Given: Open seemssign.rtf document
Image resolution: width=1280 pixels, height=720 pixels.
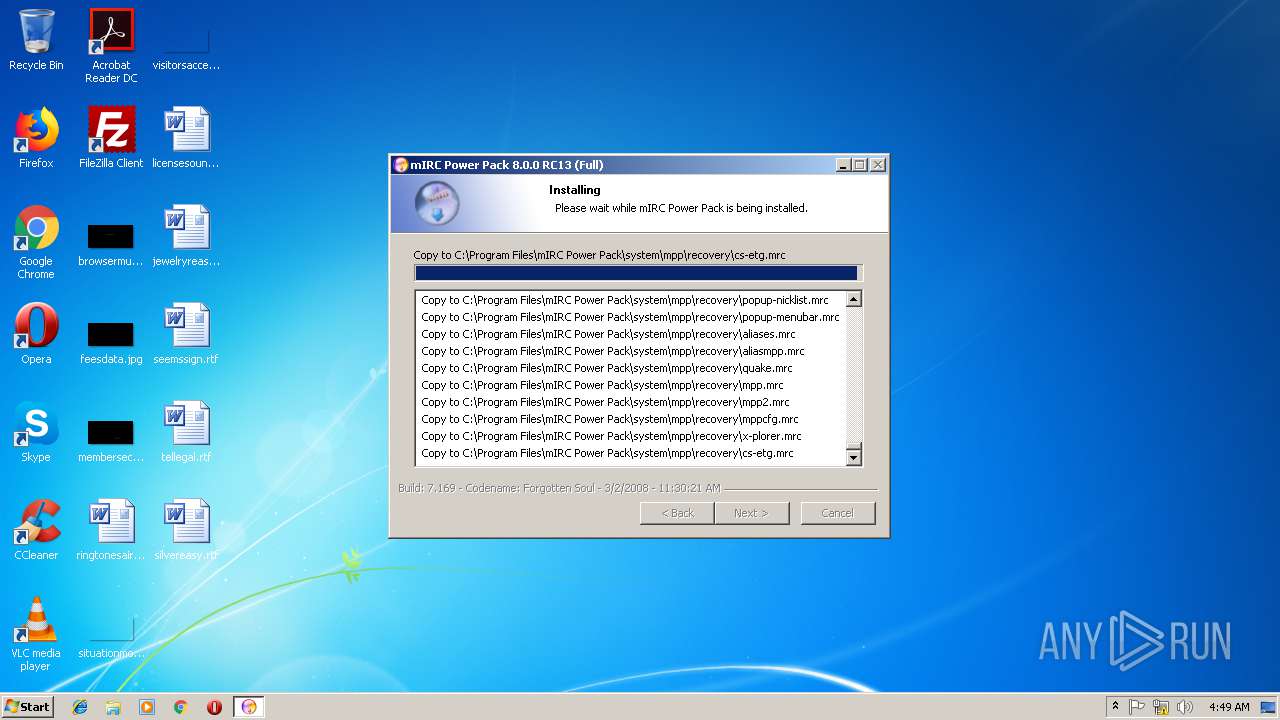Looking at the screenshot, I should click(186, 334).
